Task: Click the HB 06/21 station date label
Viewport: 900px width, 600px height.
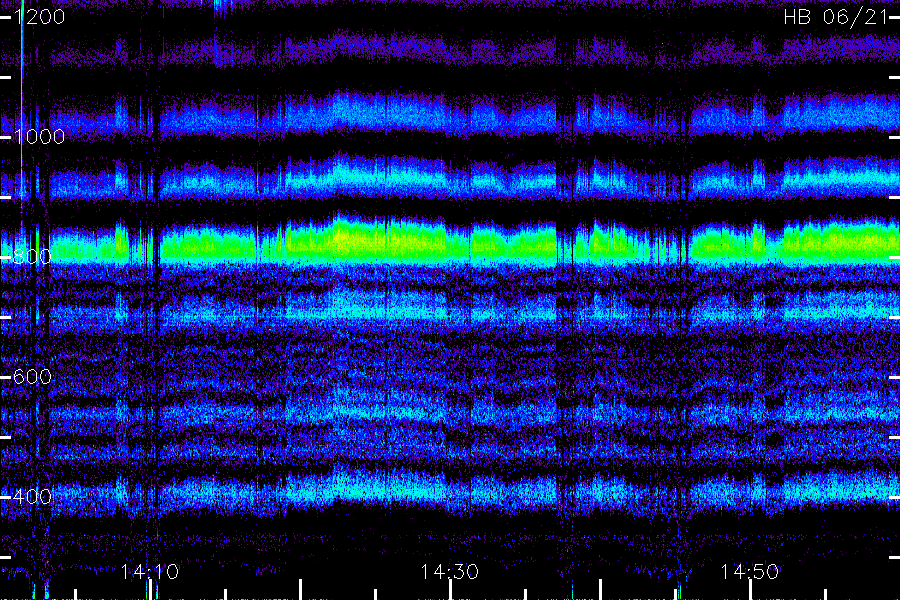Action: pyautogui.click(x=836, y=17)
